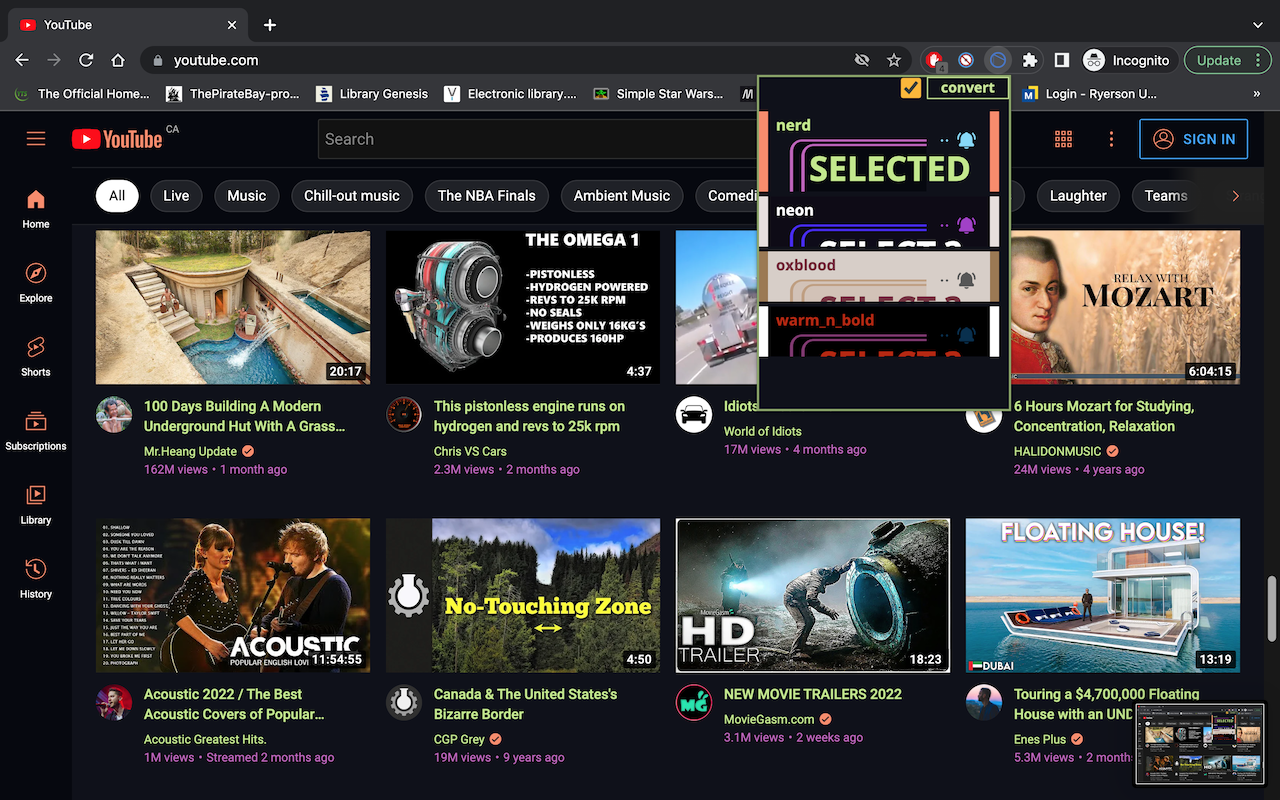1280x800 pixels.
Task: Open the red hand ad-blocker extension
Action: click(x=934, y=60)
